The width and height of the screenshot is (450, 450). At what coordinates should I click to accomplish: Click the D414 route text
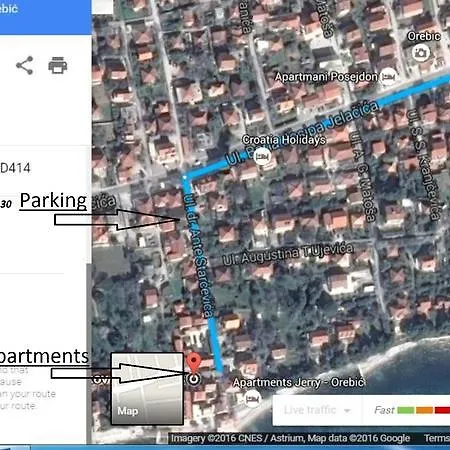pyautogui.click(x=15, y=168)
